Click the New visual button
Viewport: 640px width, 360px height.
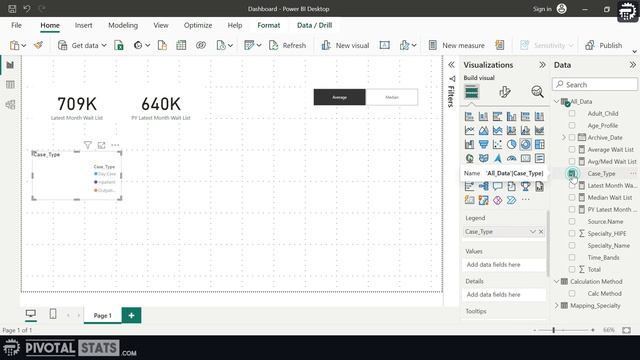[345, 45]
